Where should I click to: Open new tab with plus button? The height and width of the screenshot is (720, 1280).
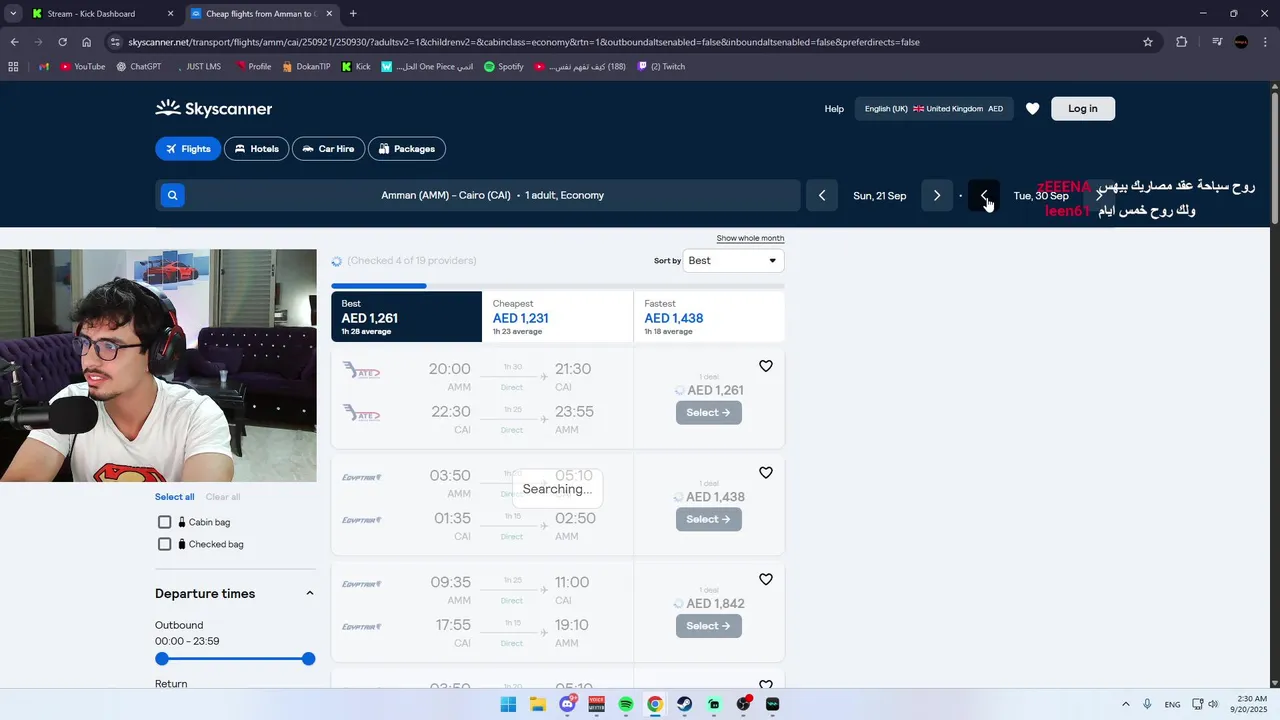click(353, 14)
